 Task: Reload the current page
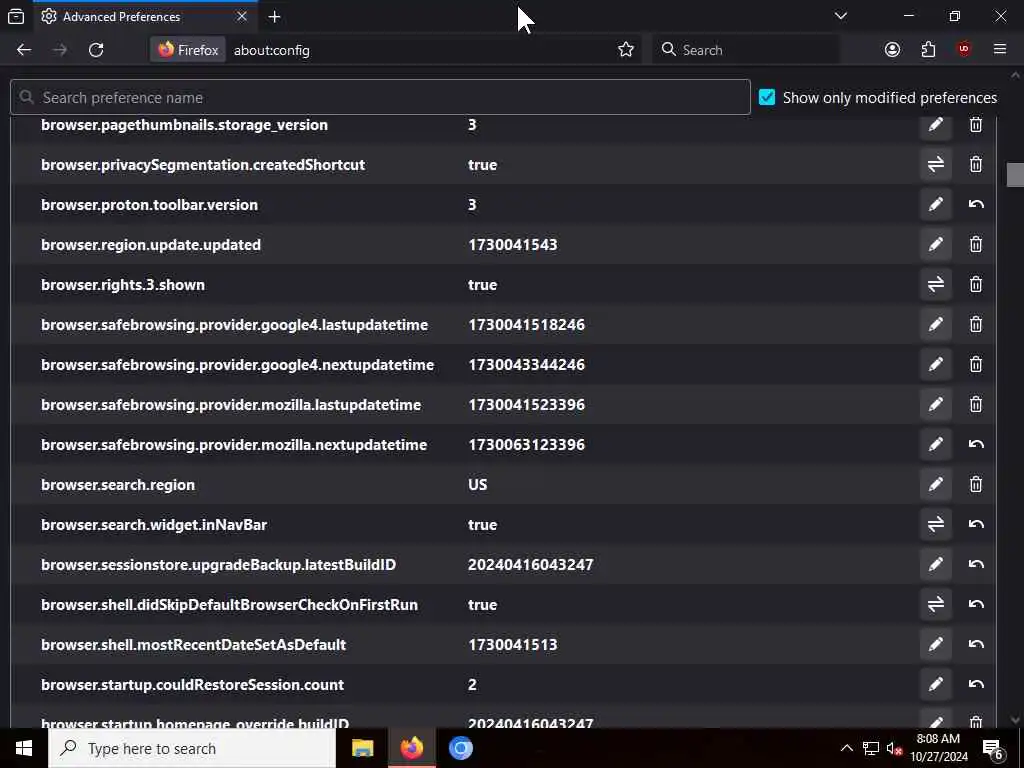point(96,50)
